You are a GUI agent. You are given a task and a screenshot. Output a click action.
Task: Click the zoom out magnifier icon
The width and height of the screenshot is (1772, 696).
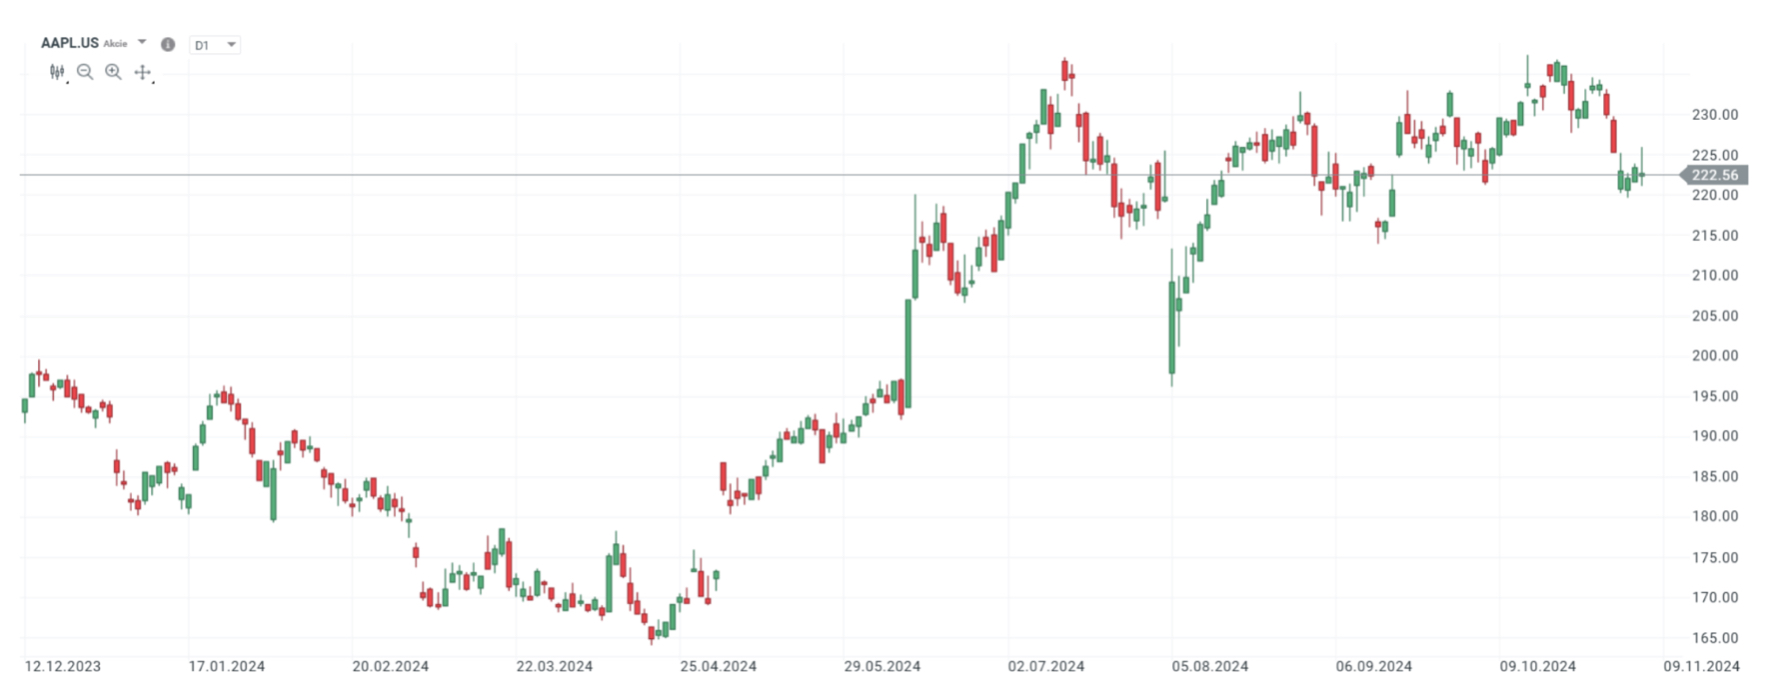pyautogui.click(x=85, y=72)
